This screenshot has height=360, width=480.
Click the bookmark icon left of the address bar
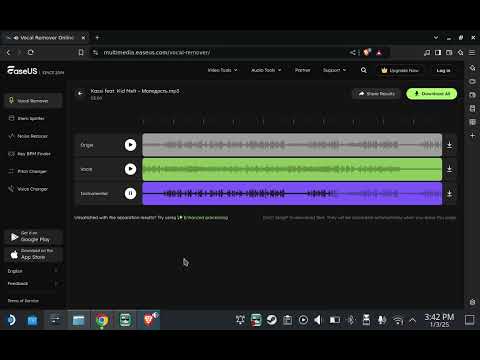click(x=81, y=52)
